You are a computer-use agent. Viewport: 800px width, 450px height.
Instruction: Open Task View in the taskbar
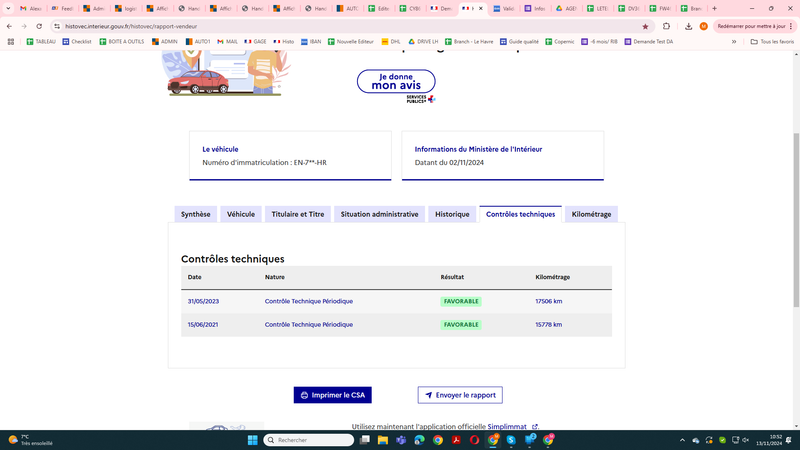point(364,440)
